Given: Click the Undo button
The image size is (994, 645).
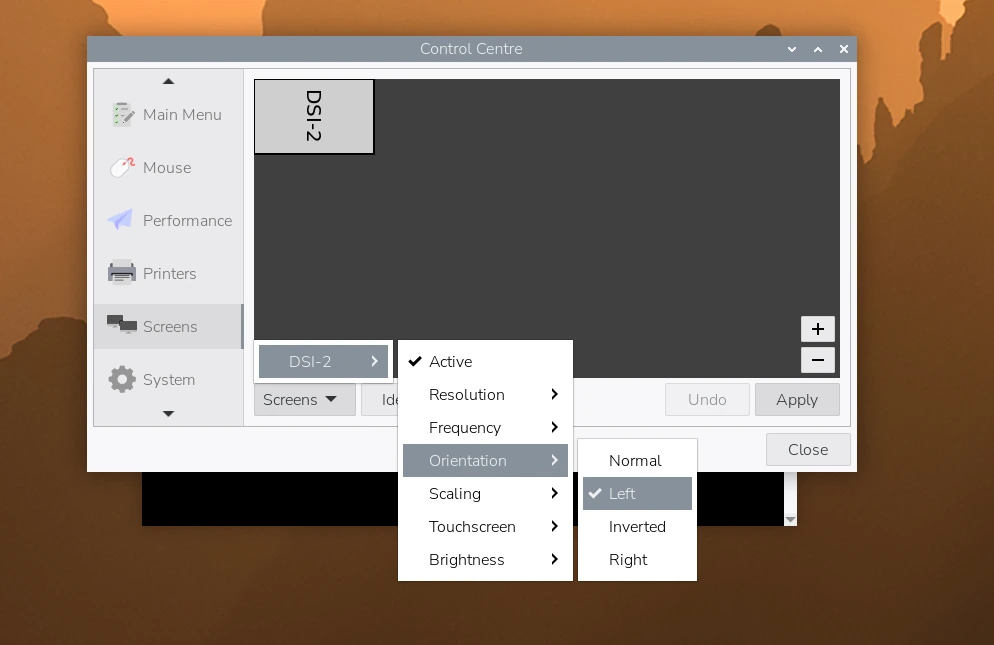Looking at the screenshot, I should pyautogui.click(x=707, y=400).
